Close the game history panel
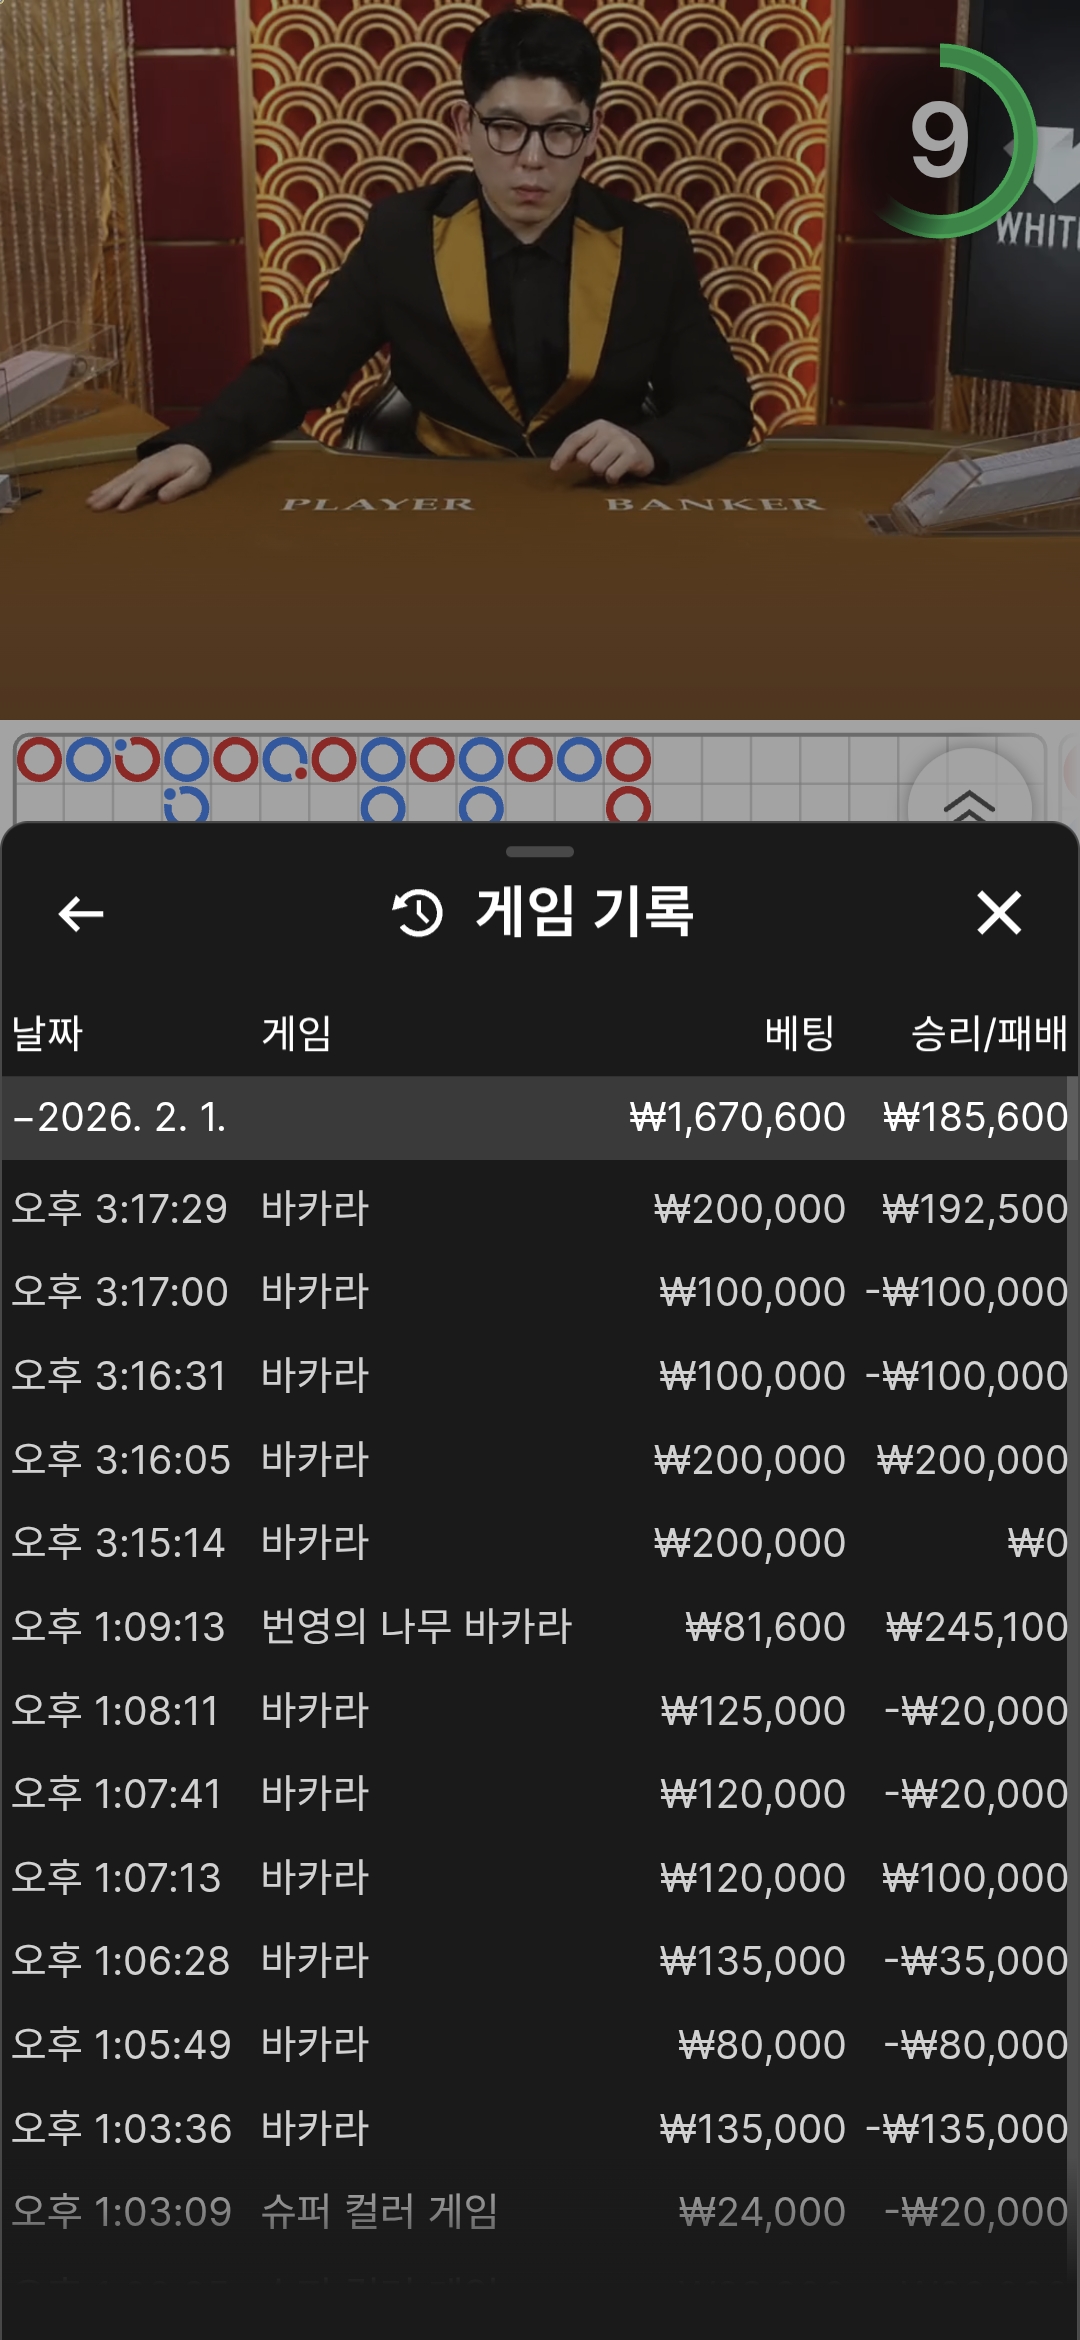The image size is (1080, 2340). [x=998, y=913]
